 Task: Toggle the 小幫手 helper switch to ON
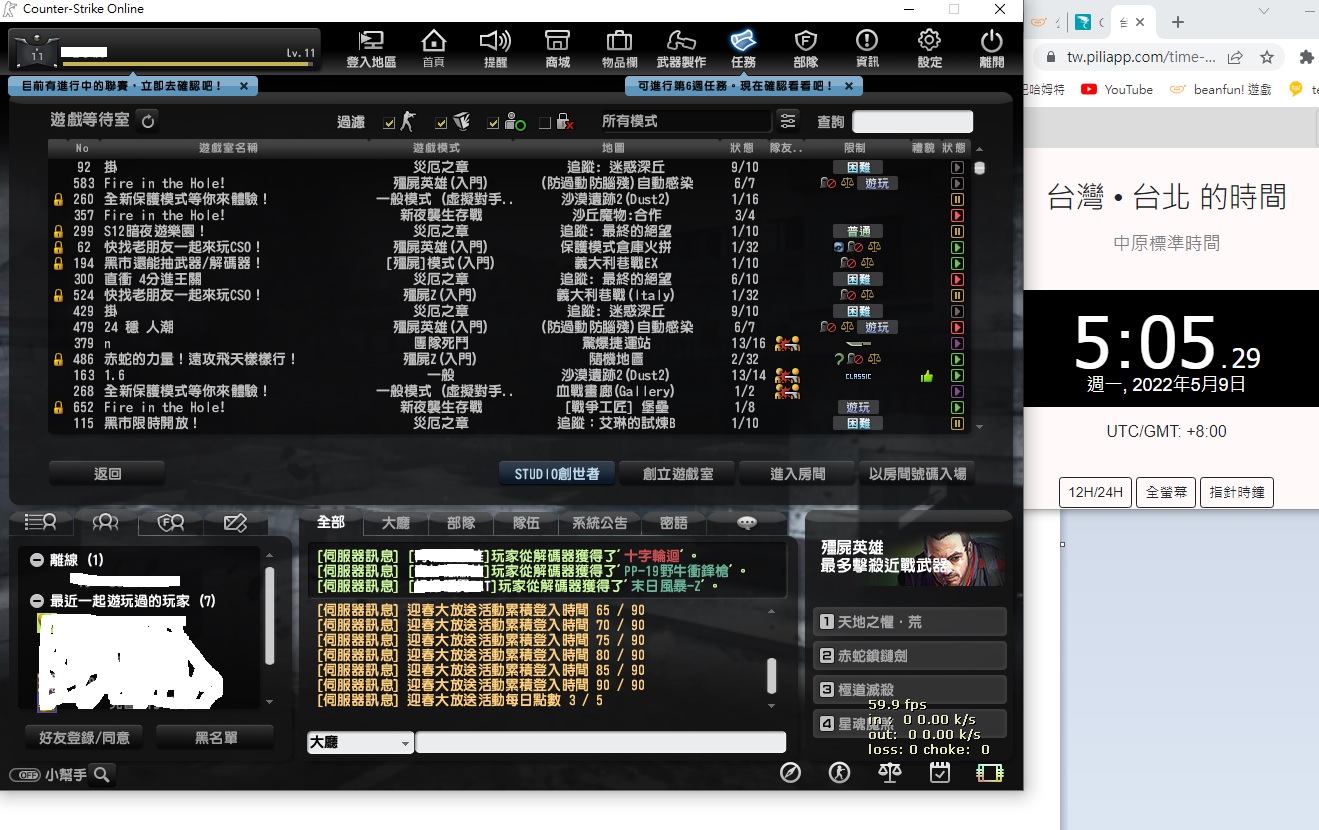point(25,774)
